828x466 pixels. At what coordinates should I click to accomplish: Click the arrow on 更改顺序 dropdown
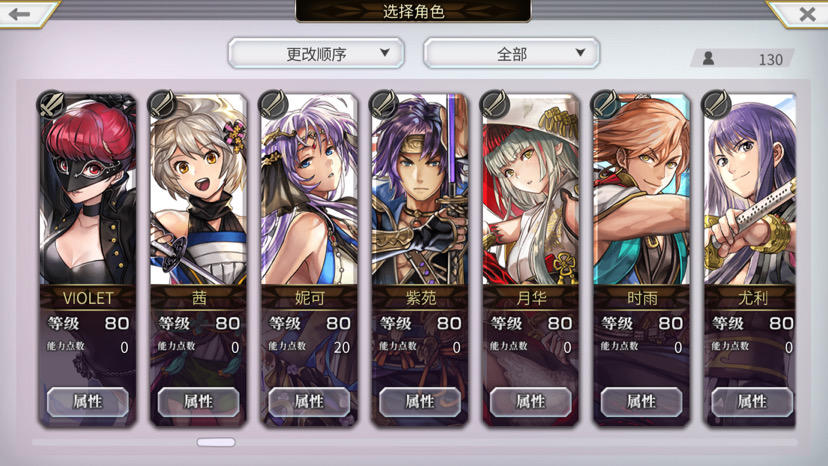coord(385,53)
